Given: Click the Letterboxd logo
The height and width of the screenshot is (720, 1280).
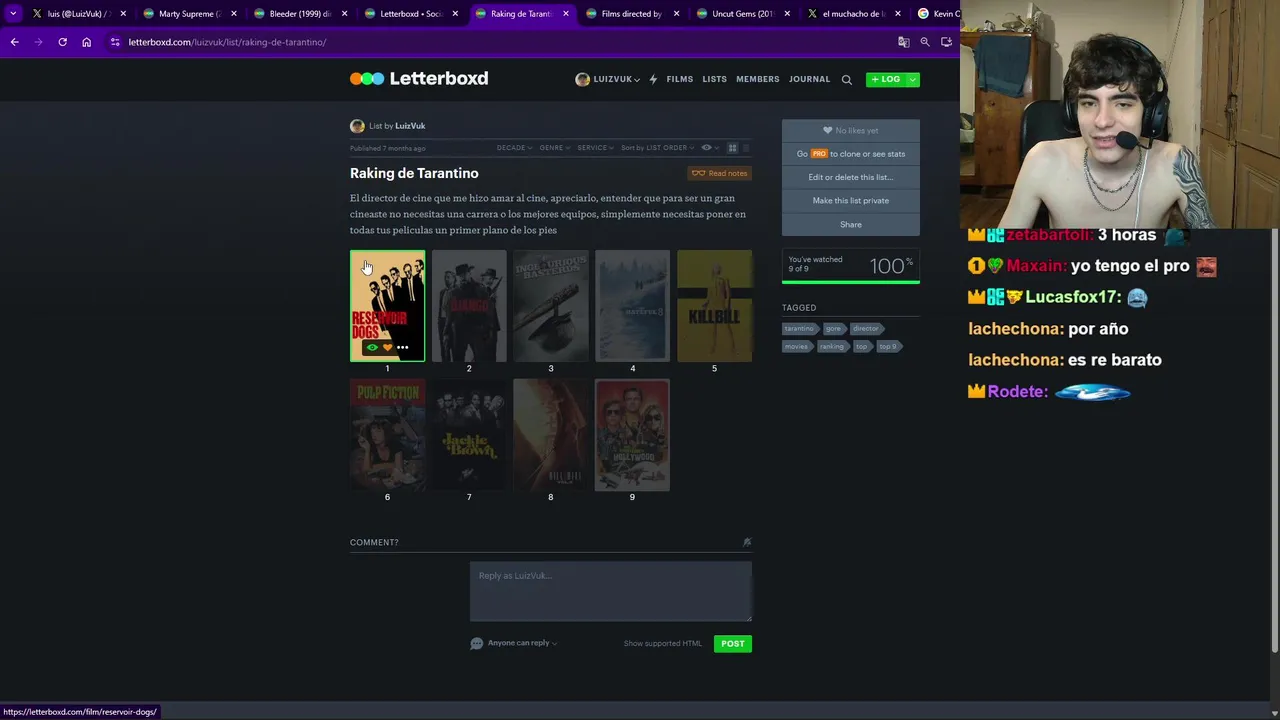Looking at the screenshot, I should 419,79.
